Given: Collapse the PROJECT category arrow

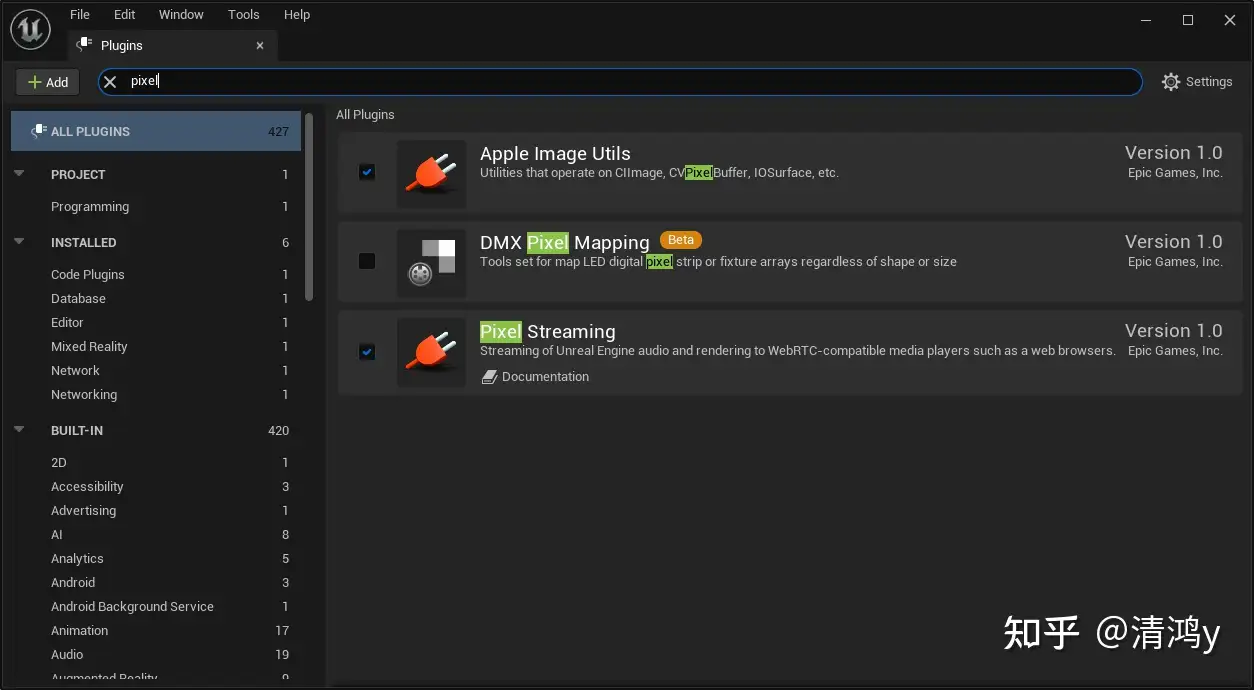Looking at the screenshot, I should (x=19, y=173).
